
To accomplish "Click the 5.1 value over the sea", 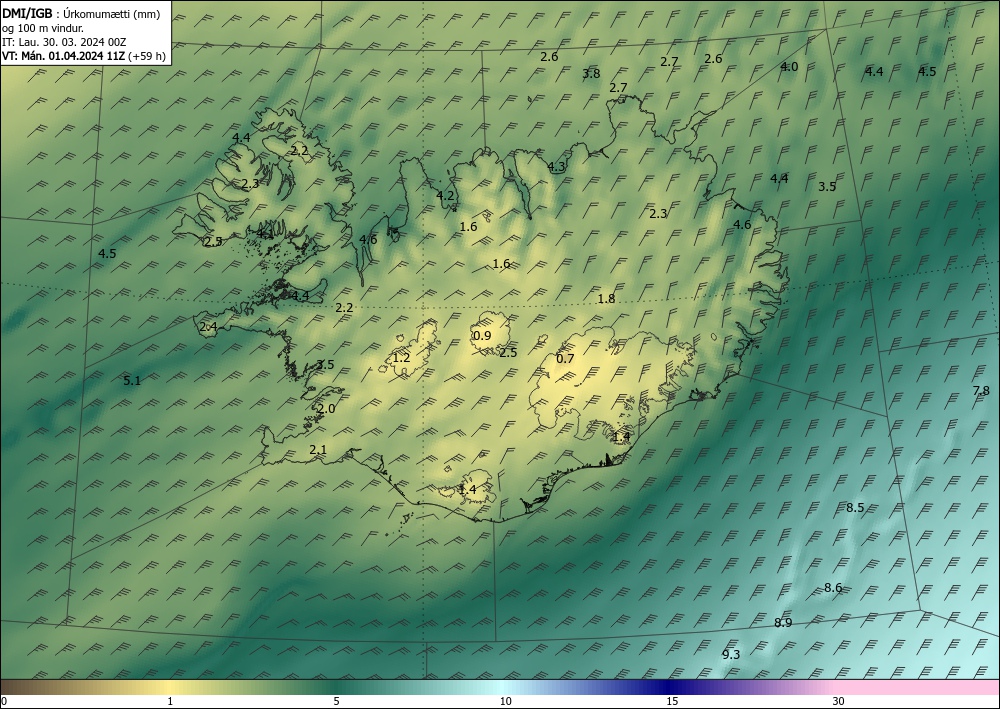I will click(x=132, y=381).
